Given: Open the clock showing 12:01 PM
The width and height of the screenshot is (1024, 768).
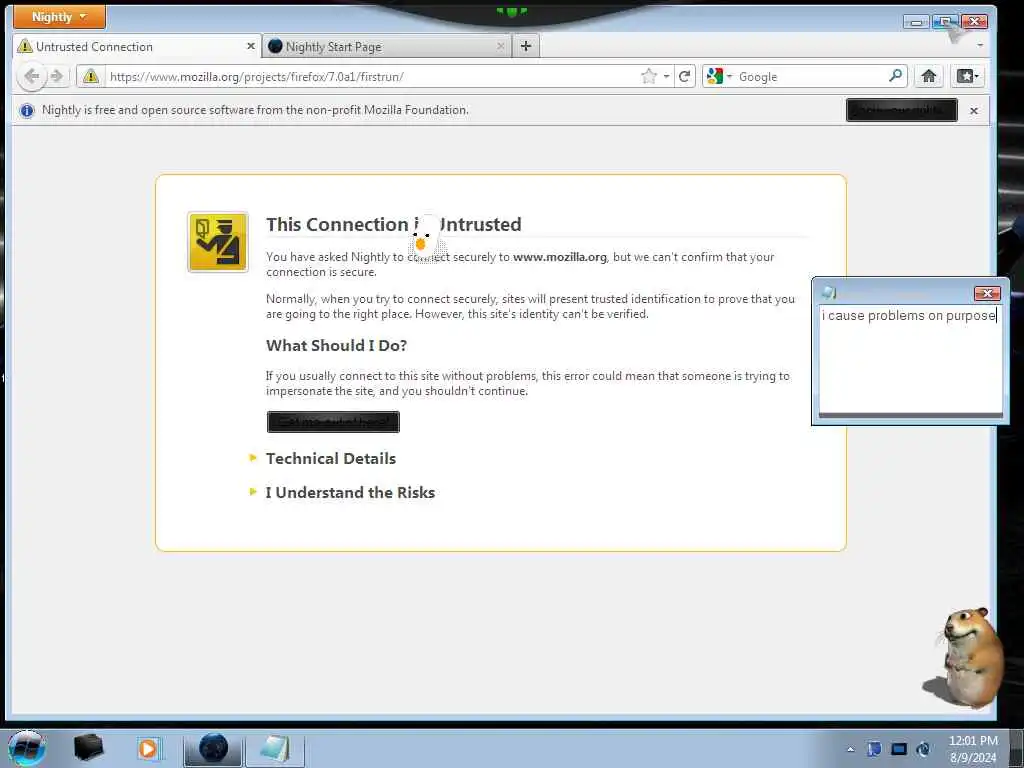Looking at the screenshot, I should (973, 749).
